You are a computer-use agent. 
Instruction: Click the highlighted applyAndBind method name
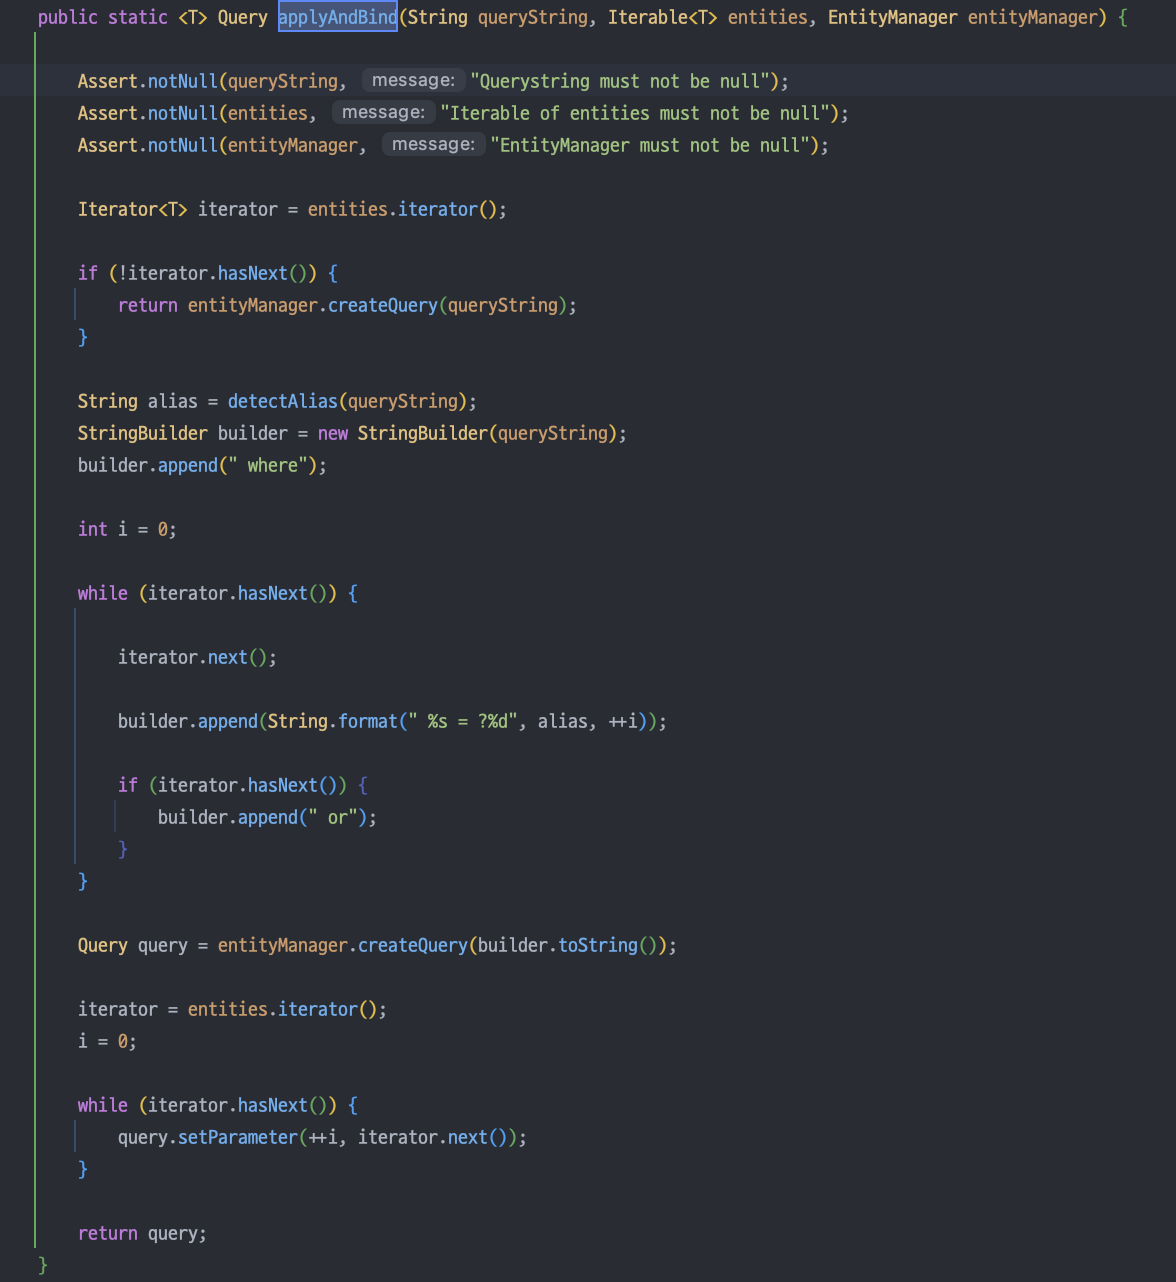(337, 17)
